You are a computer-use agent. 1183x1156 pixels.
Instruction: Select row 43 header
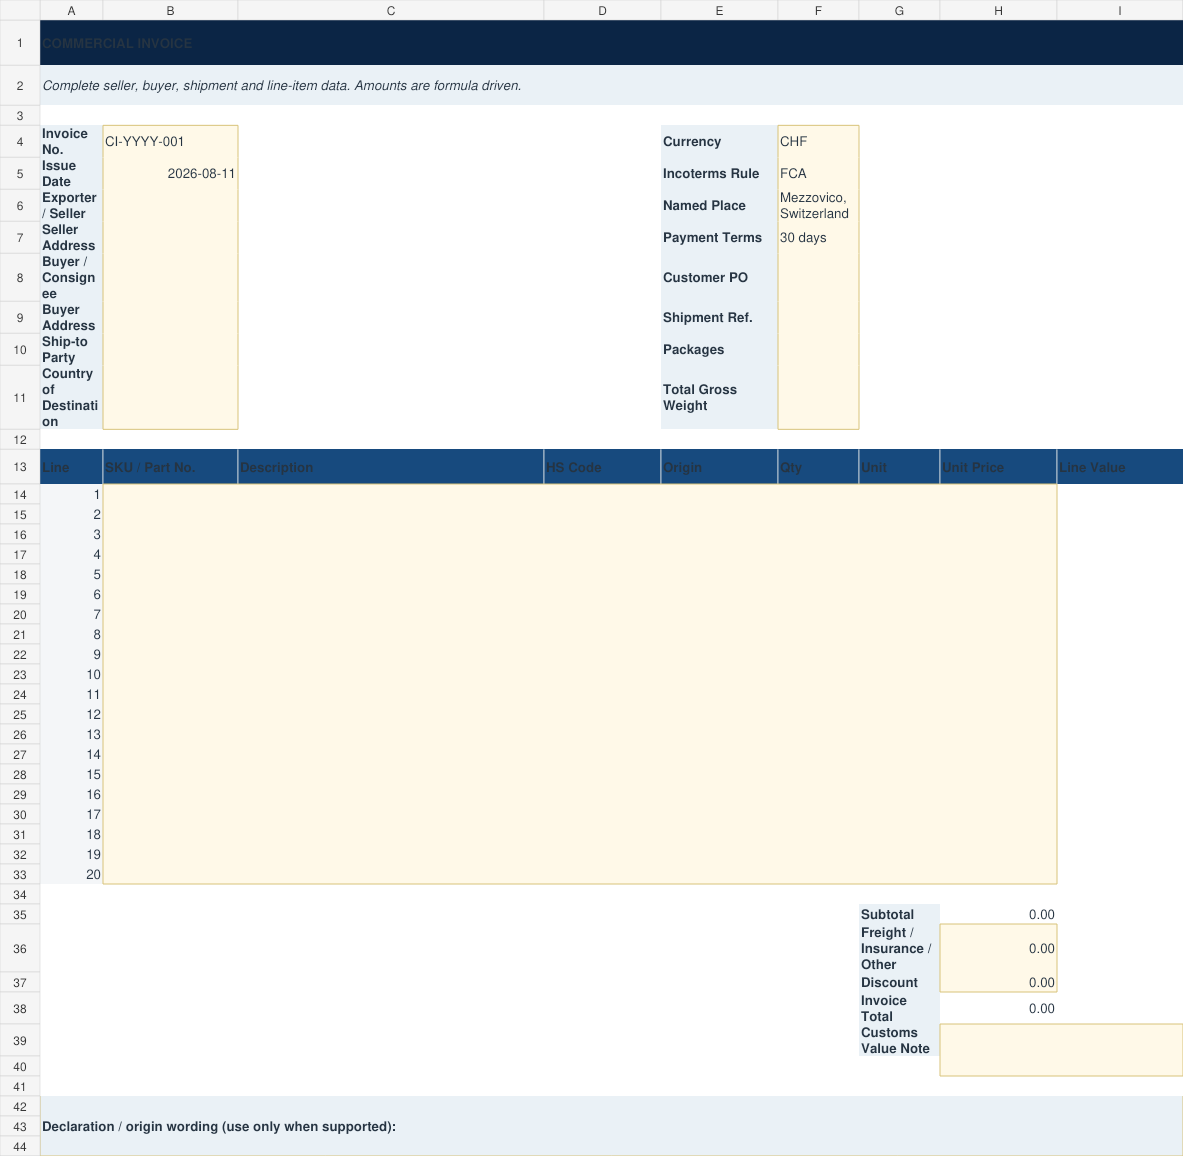click(x=20, y=1127)
